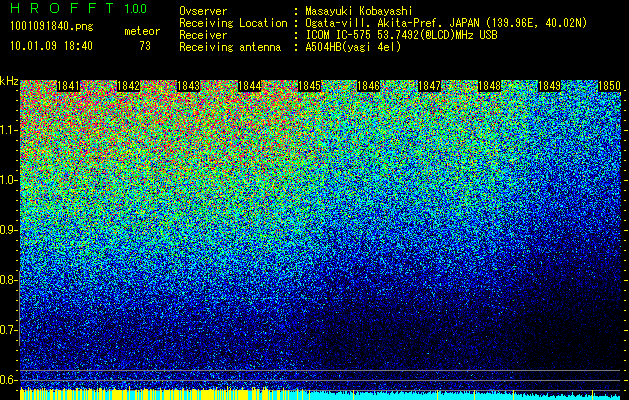
Task: Click the Ovserver label
Action: pos(203,11)
